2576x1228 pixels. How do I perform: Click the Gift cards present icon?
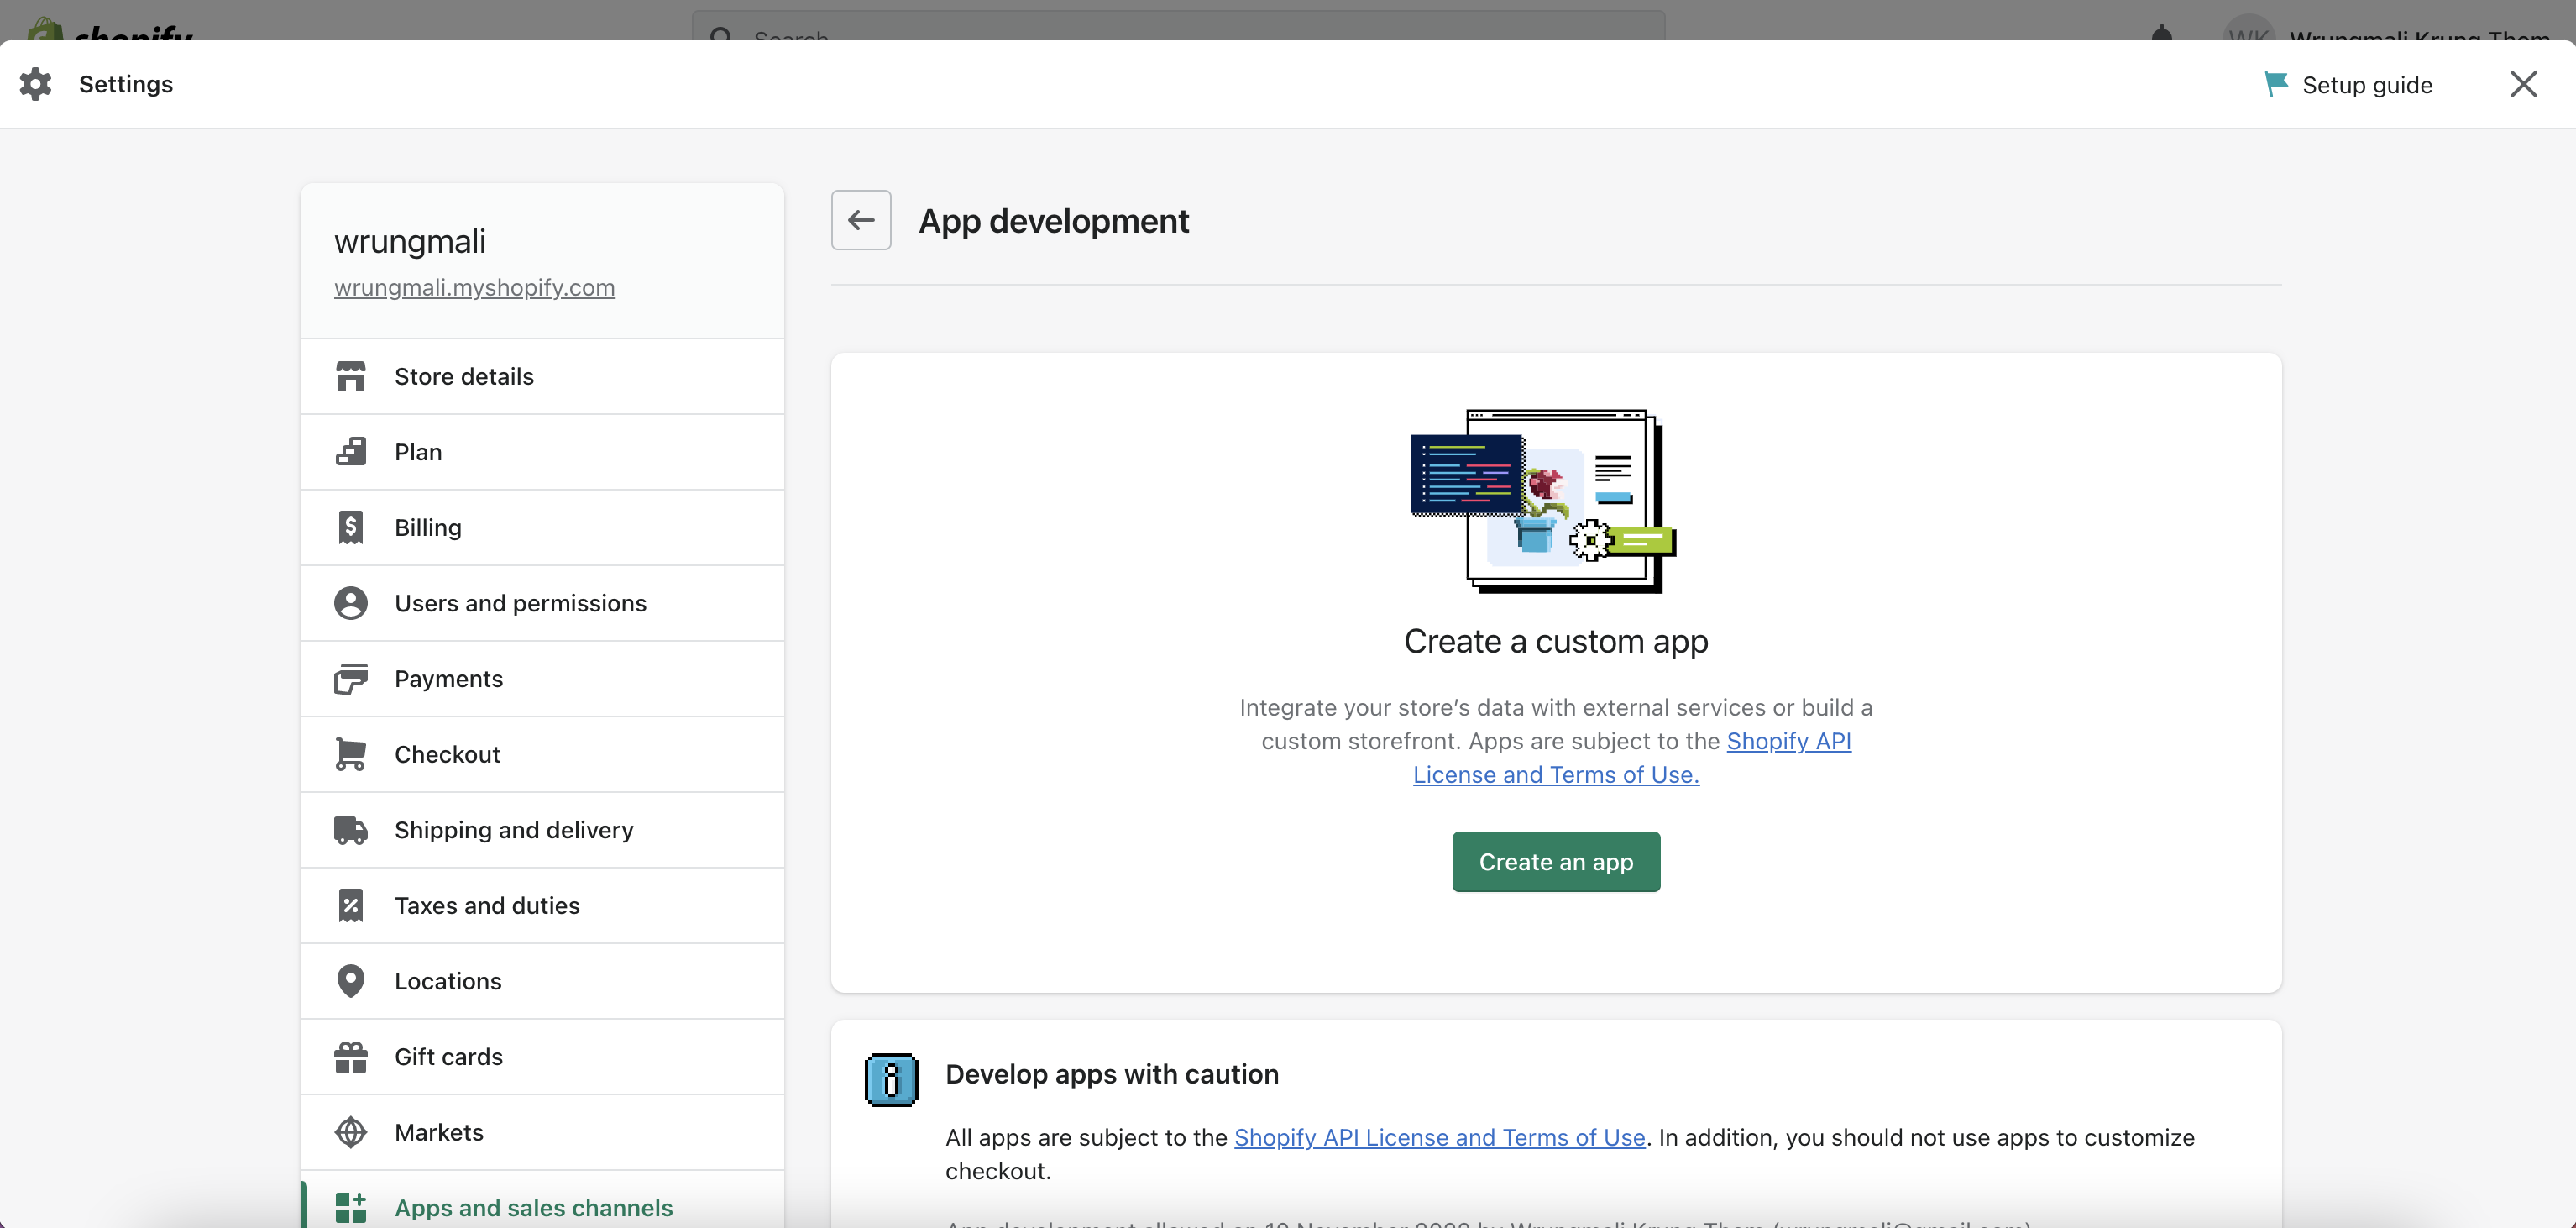351,1057
